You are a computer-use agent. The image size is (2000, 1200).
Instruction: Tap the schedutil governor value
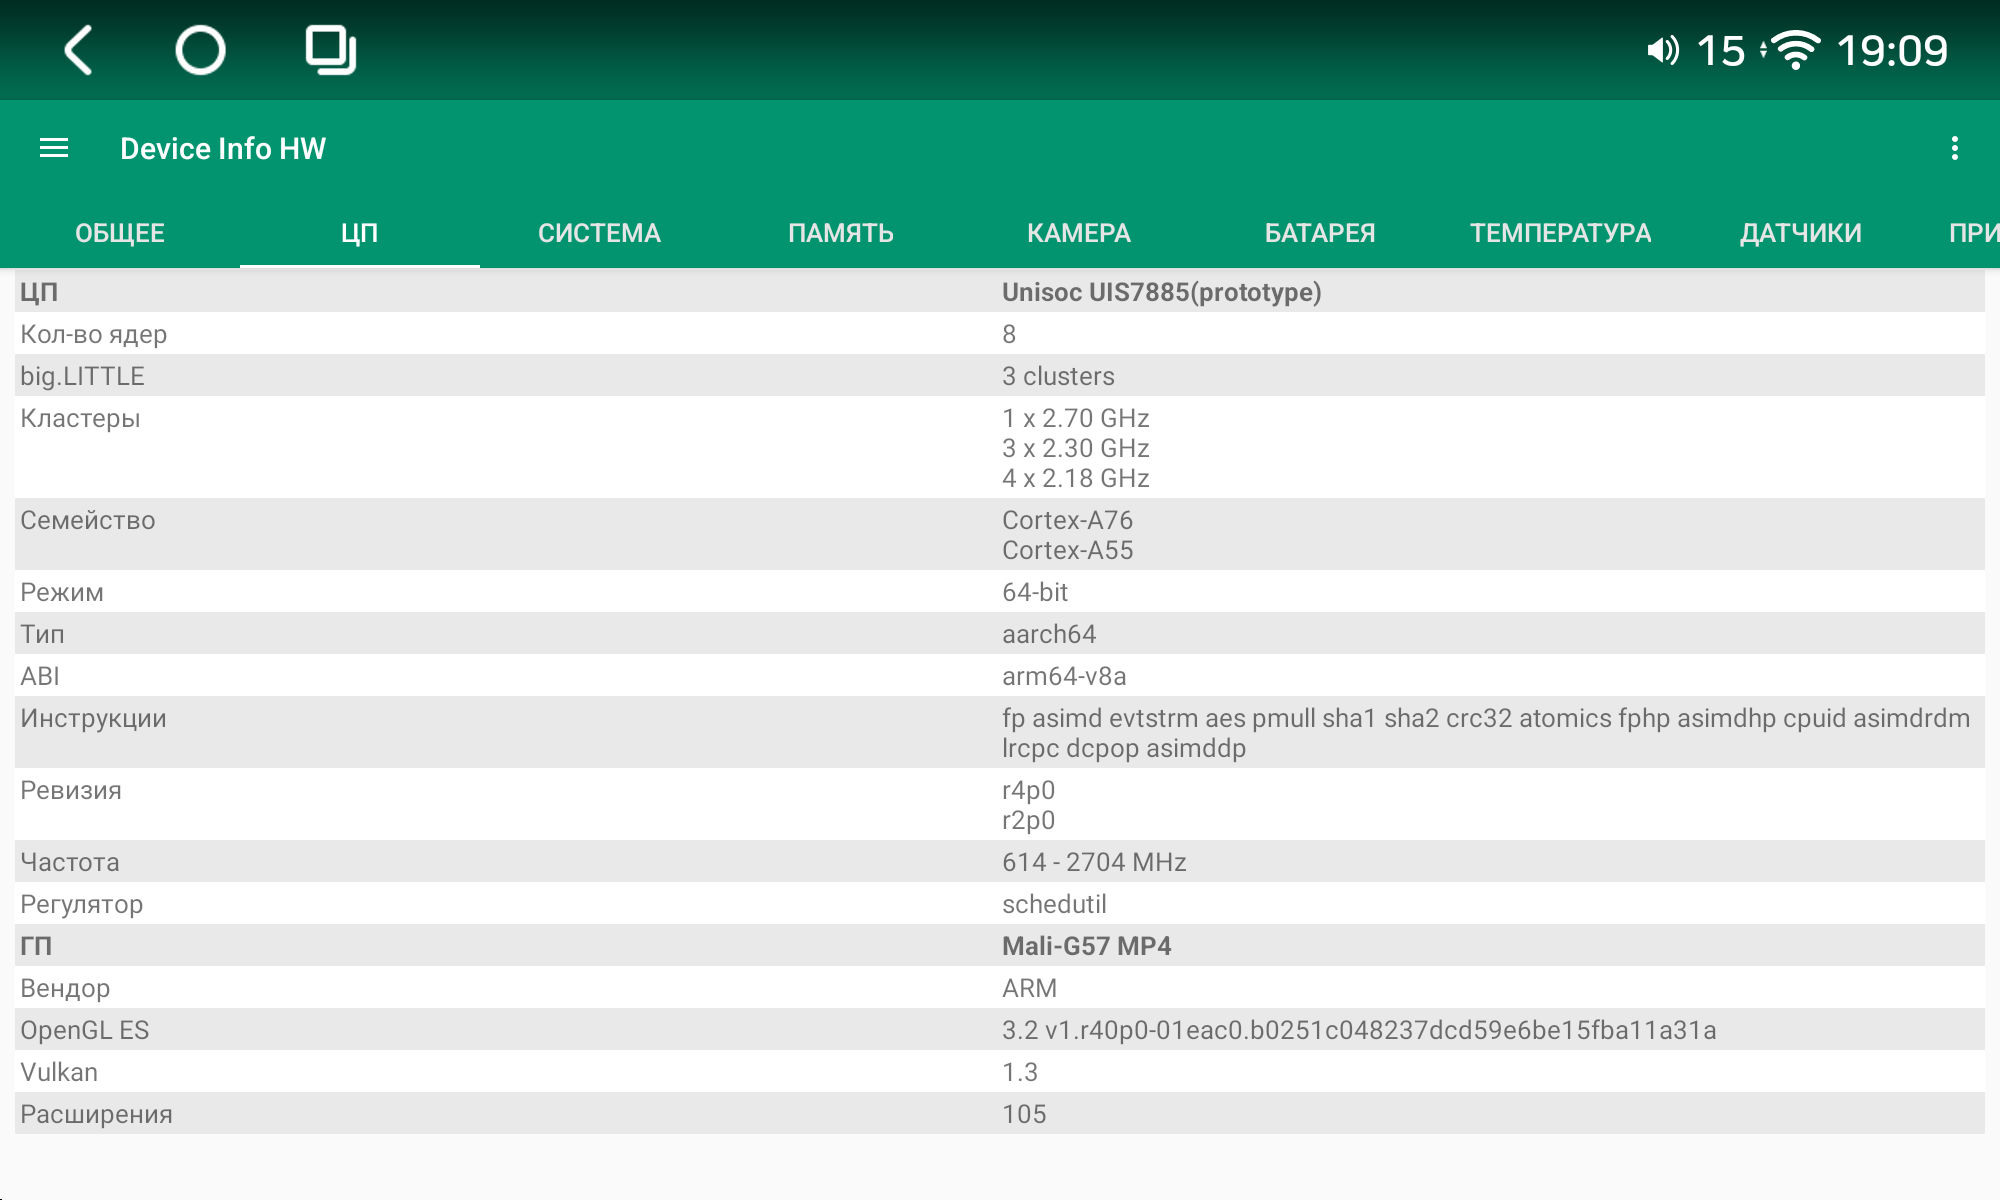pos(1054,904)
